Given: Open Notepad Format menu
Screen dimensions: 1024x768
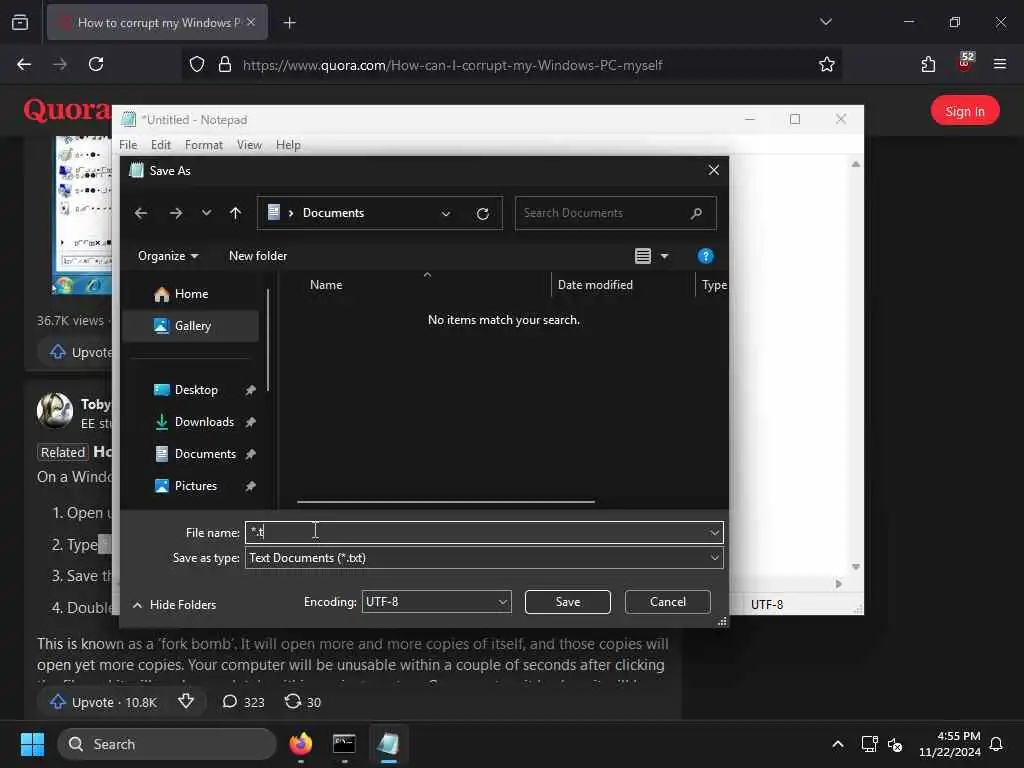Looking at the screenshot, I should click(204, 145).
